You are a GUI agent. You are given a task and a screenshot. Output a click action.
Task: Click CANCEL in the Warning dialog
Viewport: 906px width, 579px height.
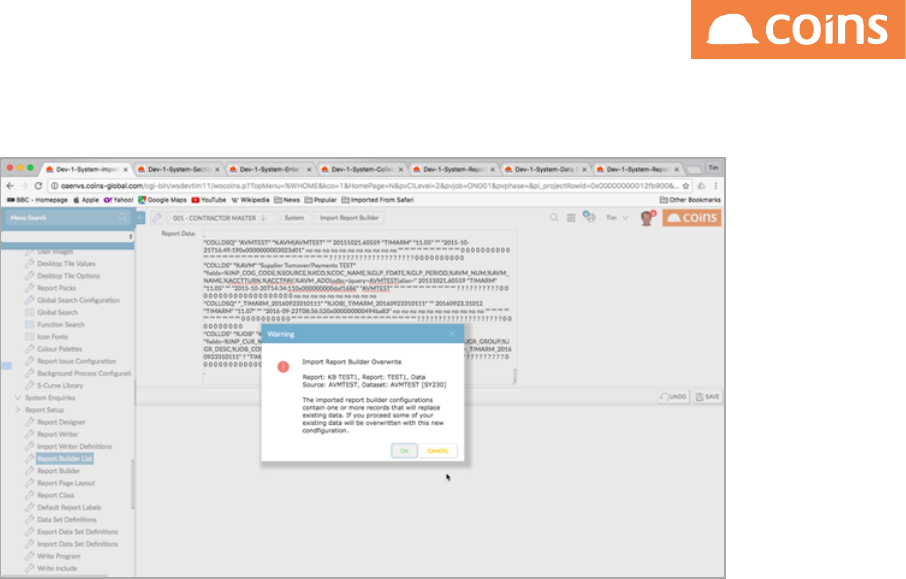point(437,451)
